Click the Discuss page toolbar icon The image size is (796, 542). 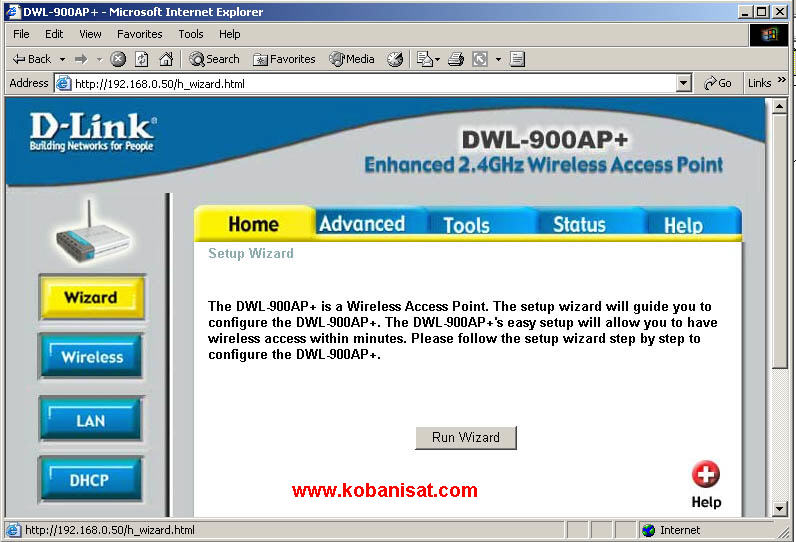[517, 59]
